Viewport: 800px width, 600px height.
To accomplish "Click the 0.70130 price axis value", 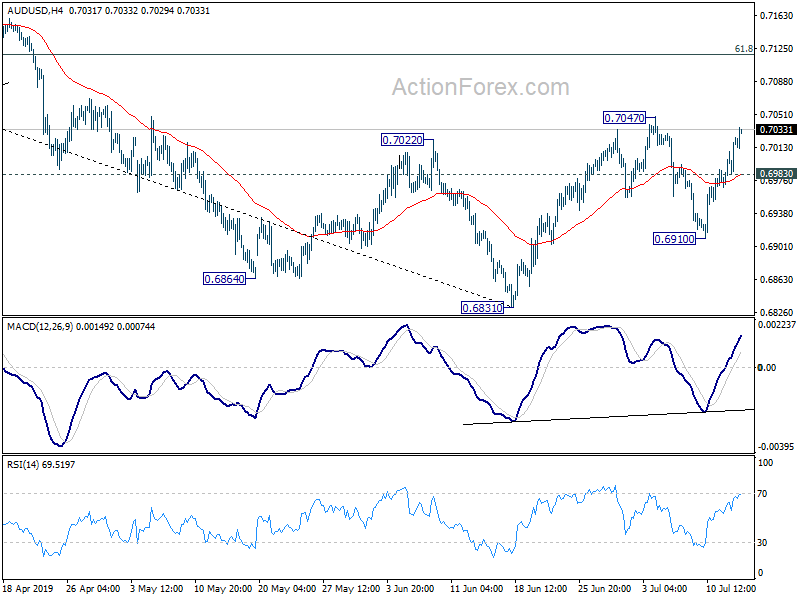I will [x=777, y=147].
